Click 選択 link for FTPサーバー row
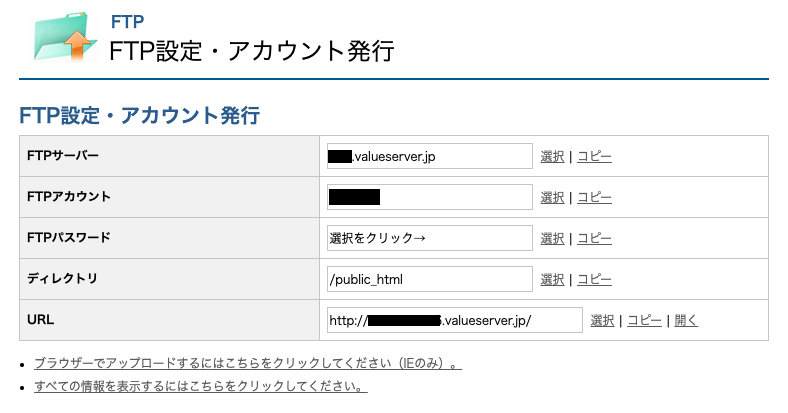This screenshot has width=788, height=413. pos(552,156)
